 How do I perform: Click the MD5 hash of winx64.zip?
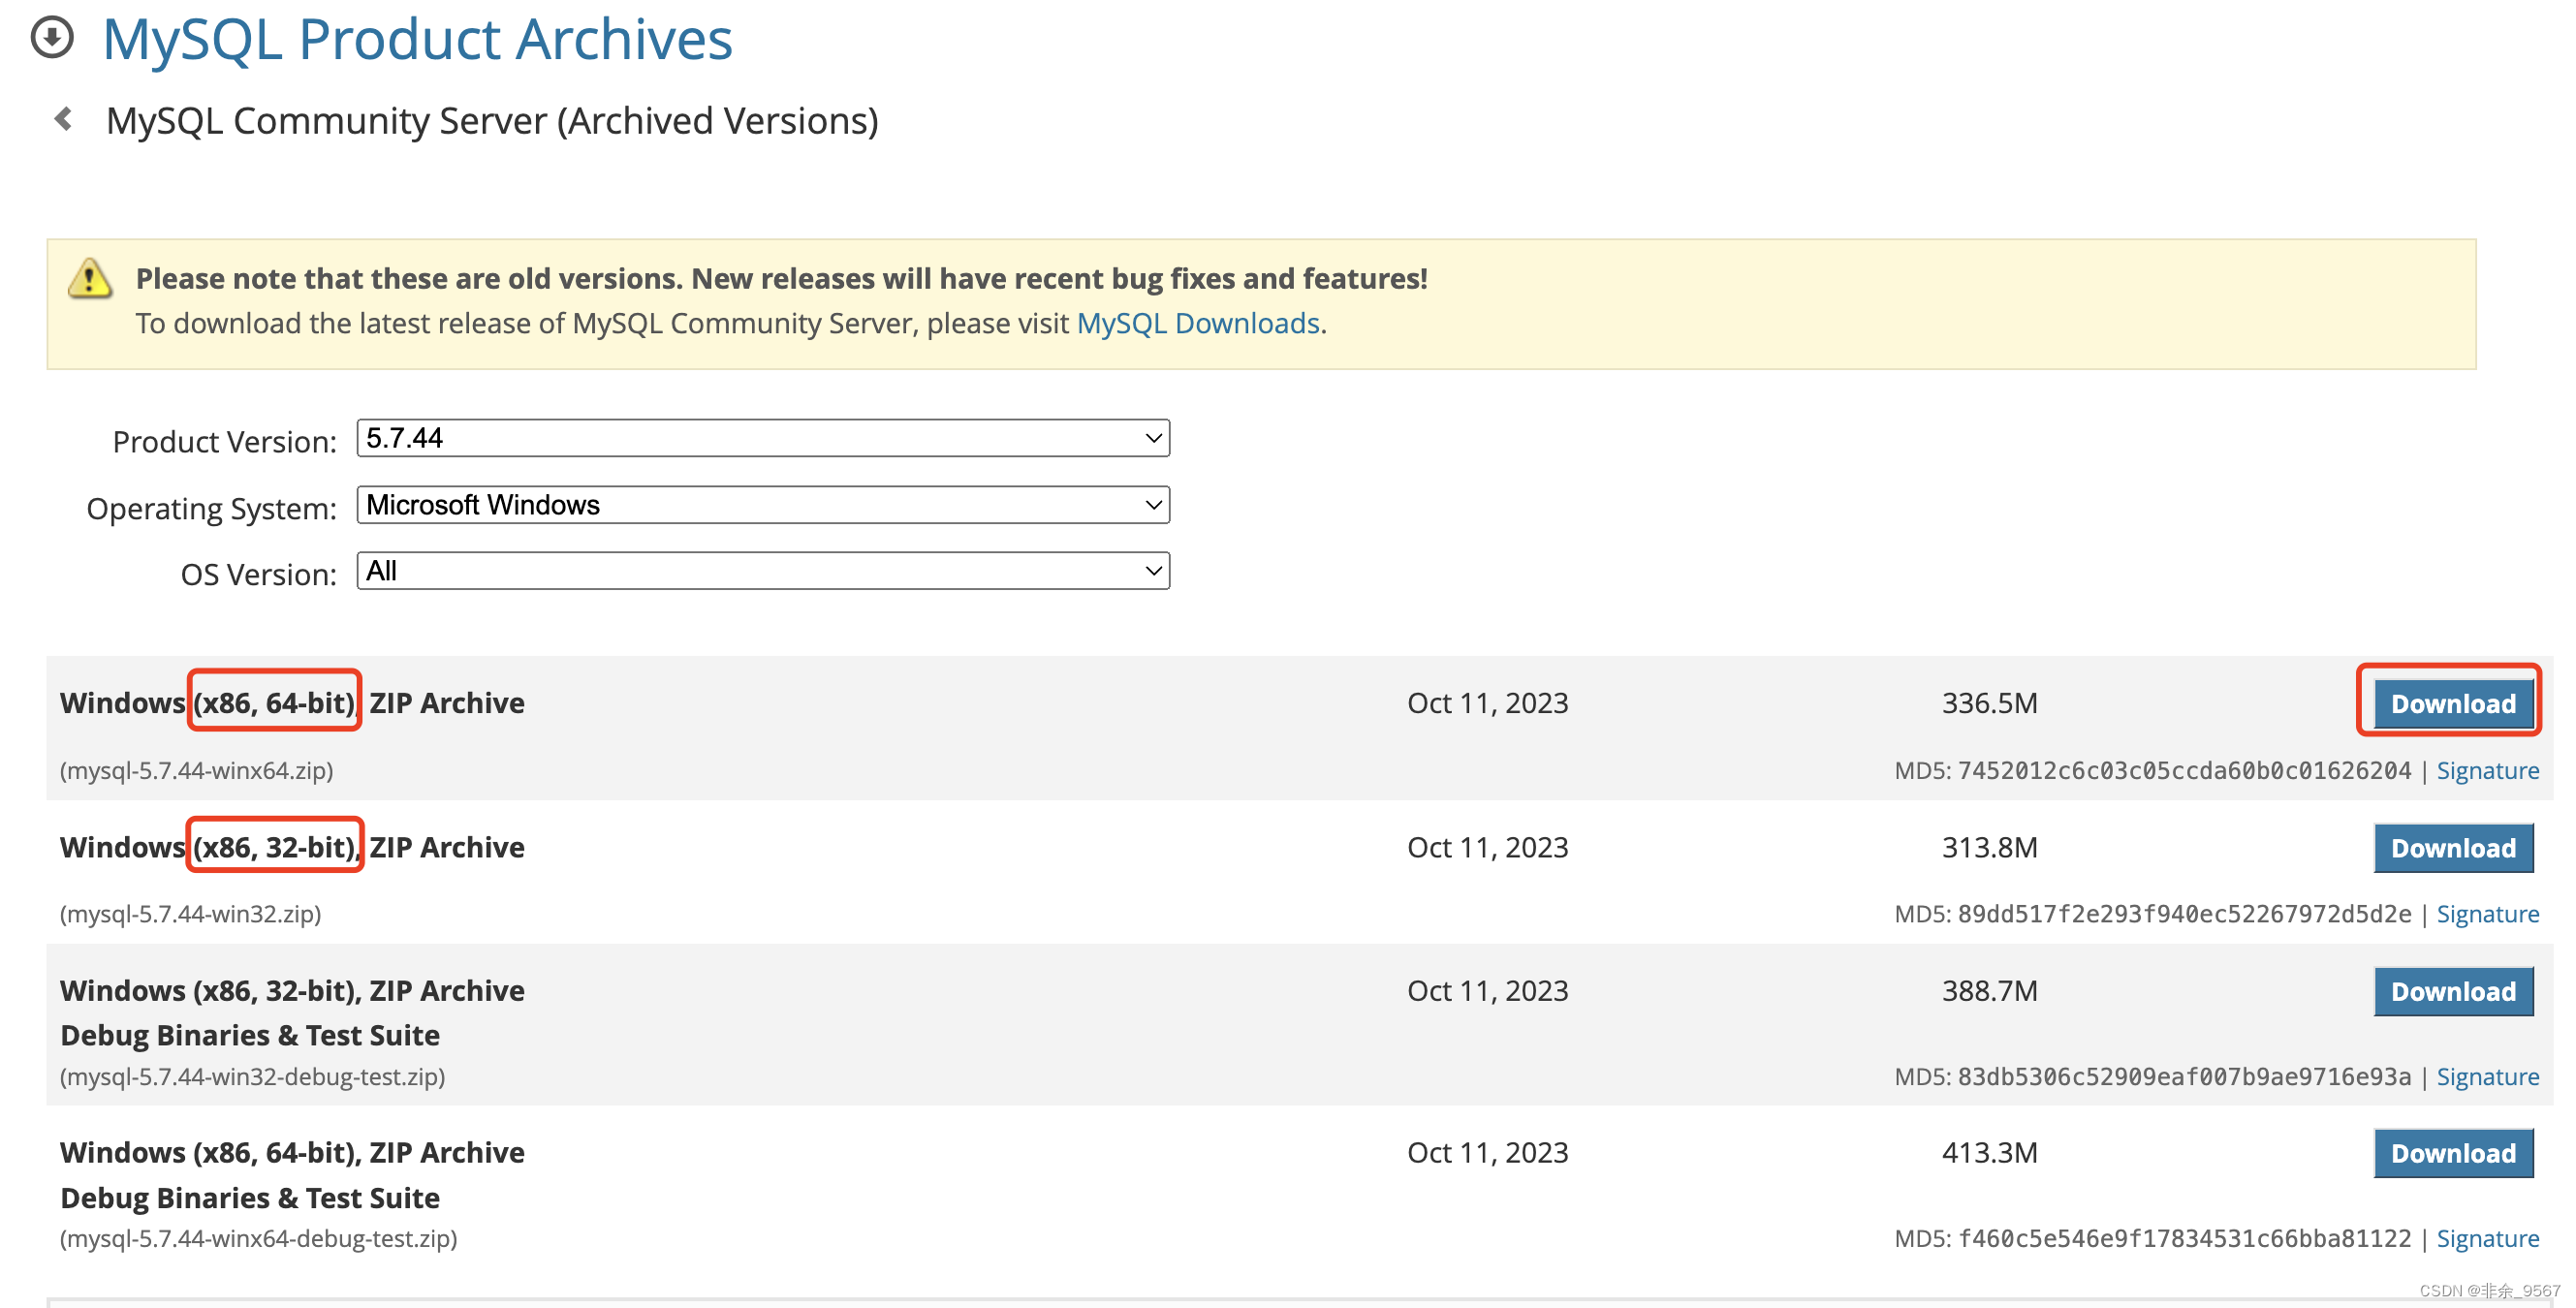click(2184, 771)
